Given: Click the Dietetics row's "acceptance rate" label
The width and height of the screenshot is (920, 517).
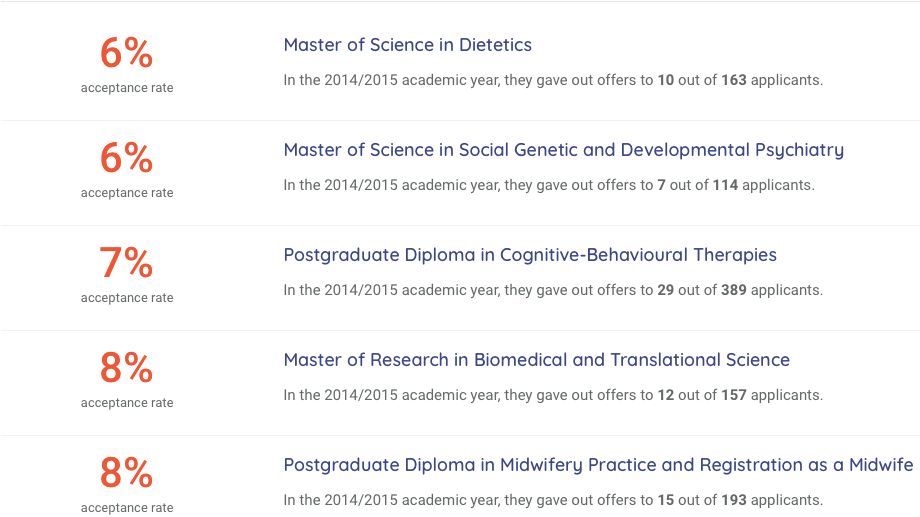Looking at the screenshot, I should [x=127, y=88].
